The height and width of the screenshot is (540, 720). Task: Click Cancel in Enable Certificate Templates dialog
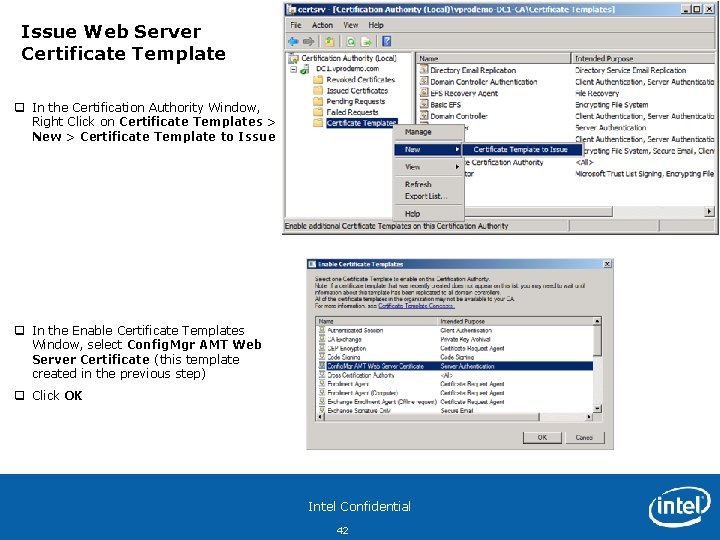(x=585, y=438)
